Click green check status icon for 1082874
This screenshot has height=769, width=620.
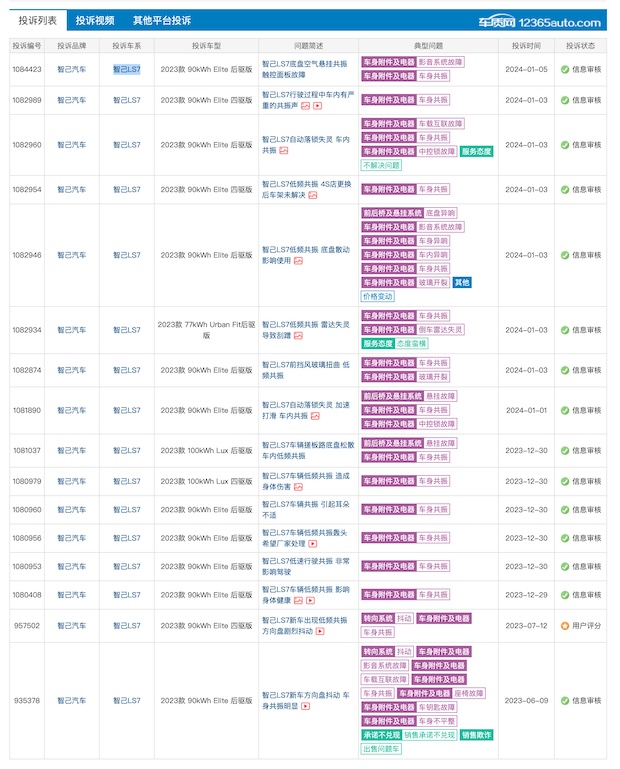(565, 370)
